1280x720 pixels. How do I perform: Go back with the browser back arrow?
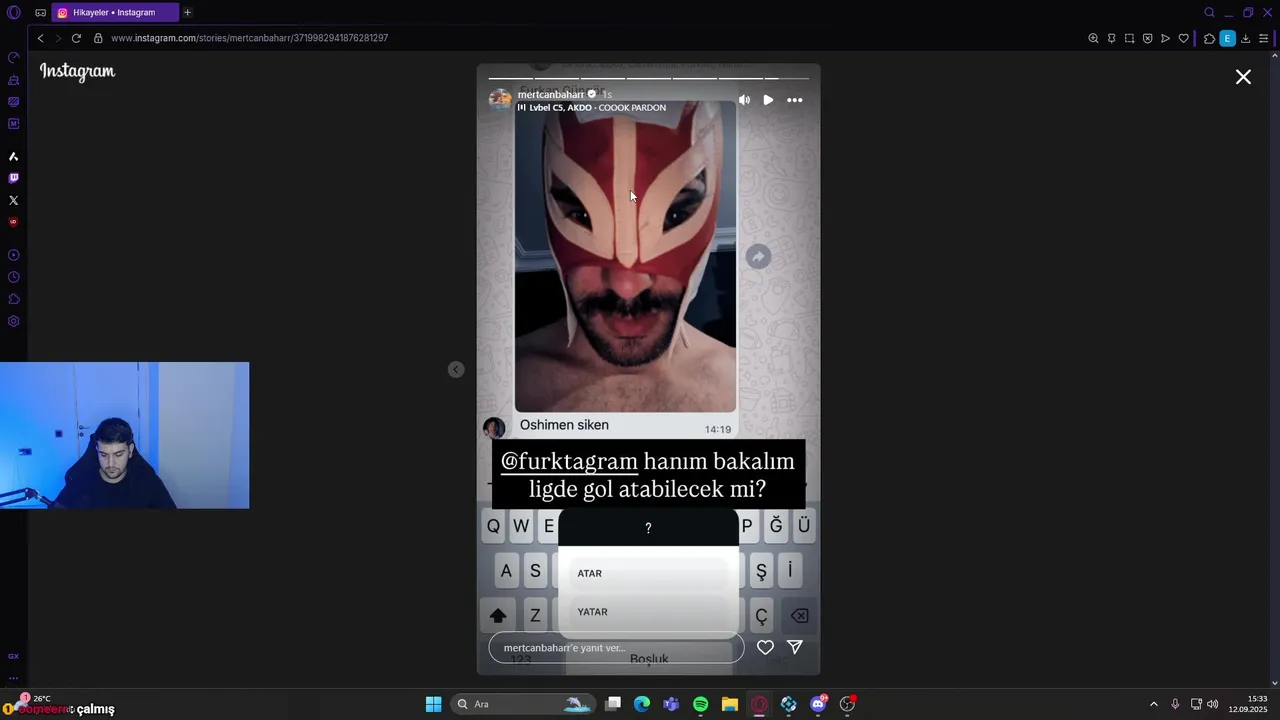40,38
